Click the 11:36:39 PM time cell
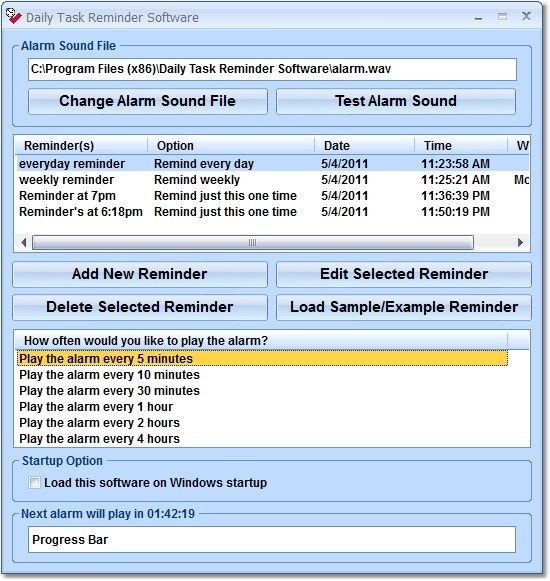The width and height of the screenshot is (550, 581). [455, 196]
